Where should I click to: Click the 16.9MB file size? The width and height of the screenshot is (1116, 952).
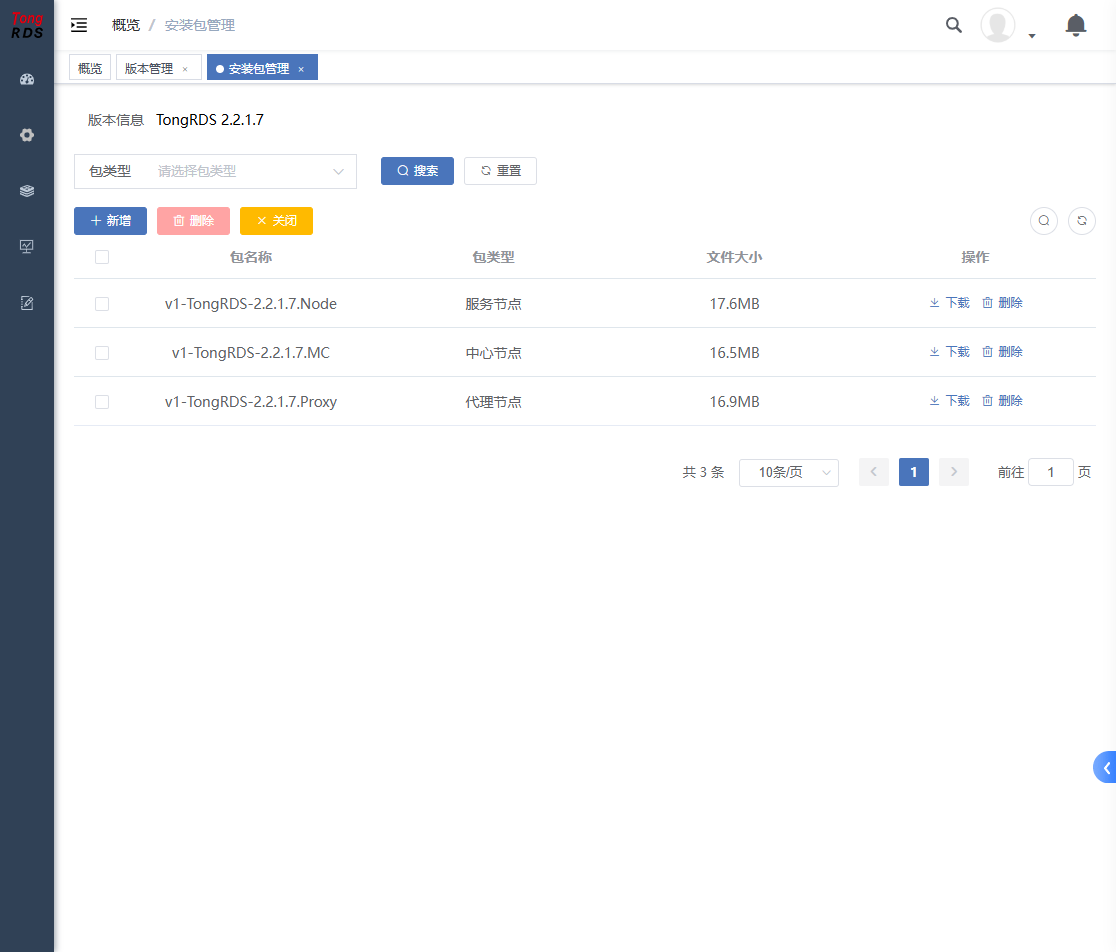click(x=735, y=403)
